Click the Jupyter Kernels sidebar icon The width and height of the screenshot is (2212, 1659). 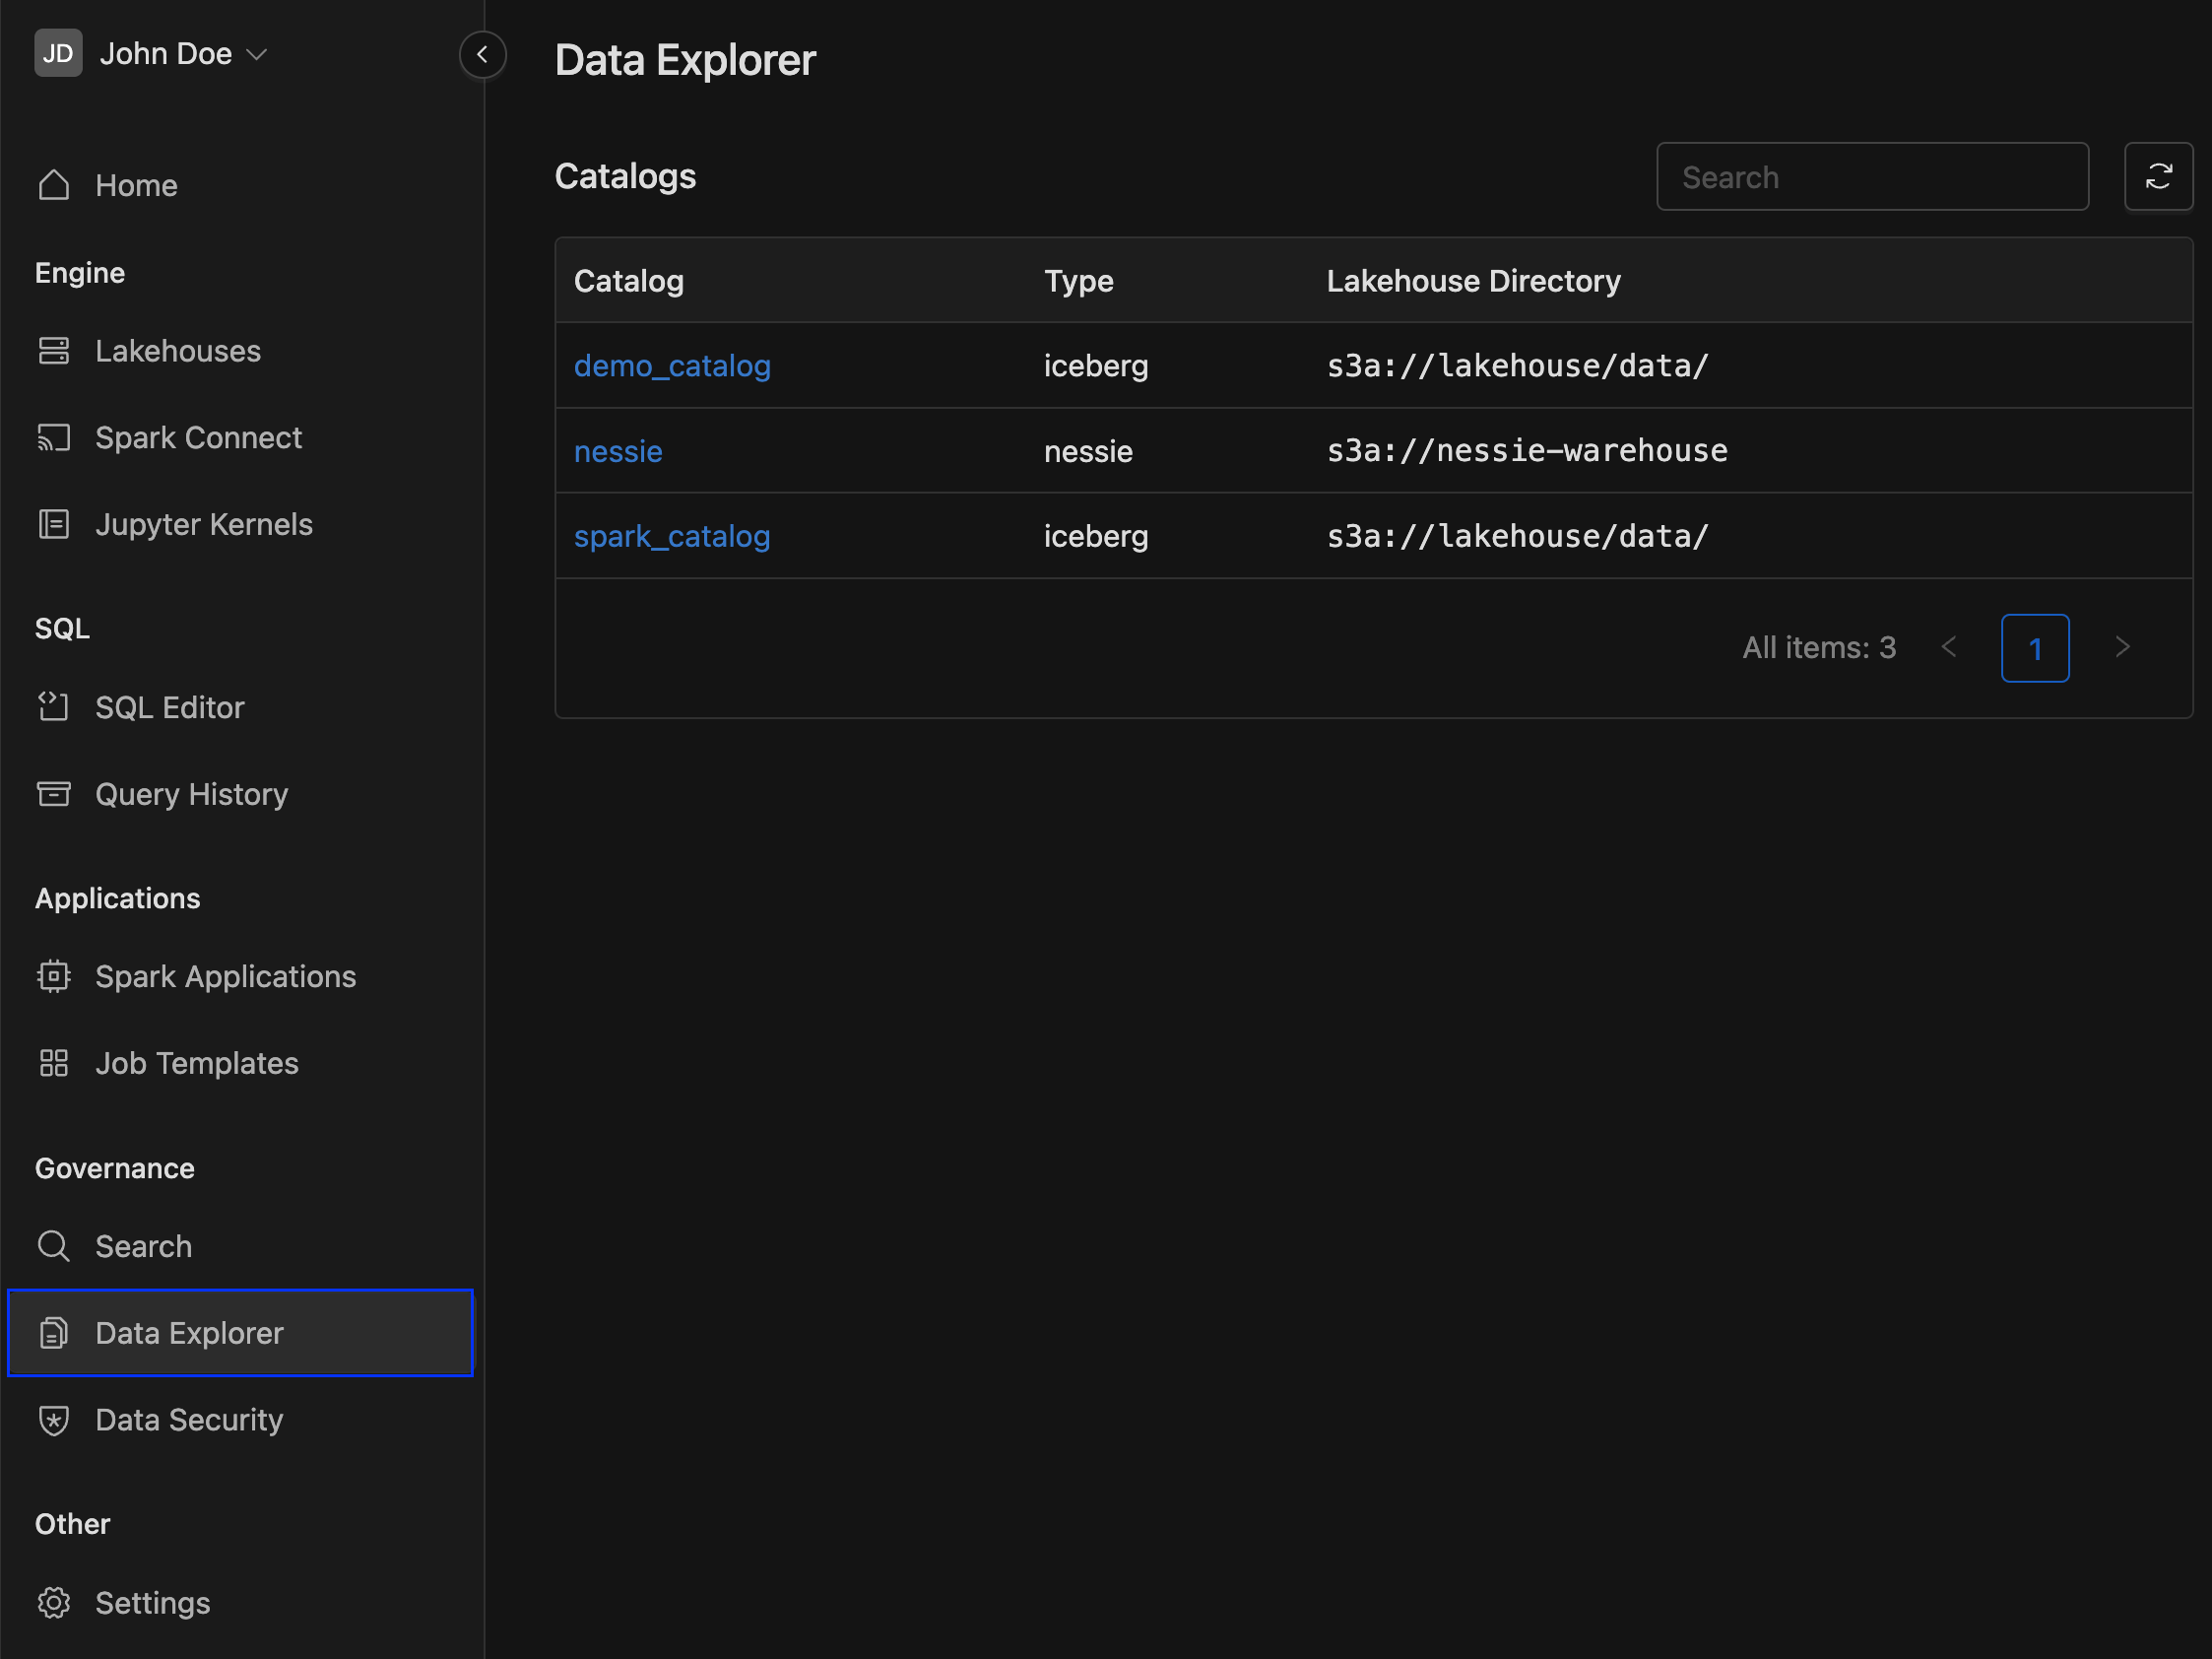(52, 523)
